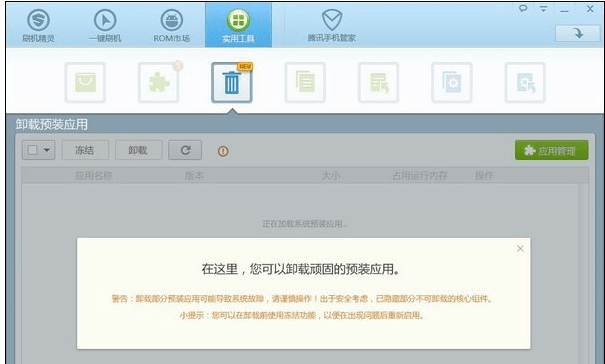Image resolution: width=605 pixels, height=364 pixels.
Task: Toggle the select-all checkbox
Action: click(32, 150)
